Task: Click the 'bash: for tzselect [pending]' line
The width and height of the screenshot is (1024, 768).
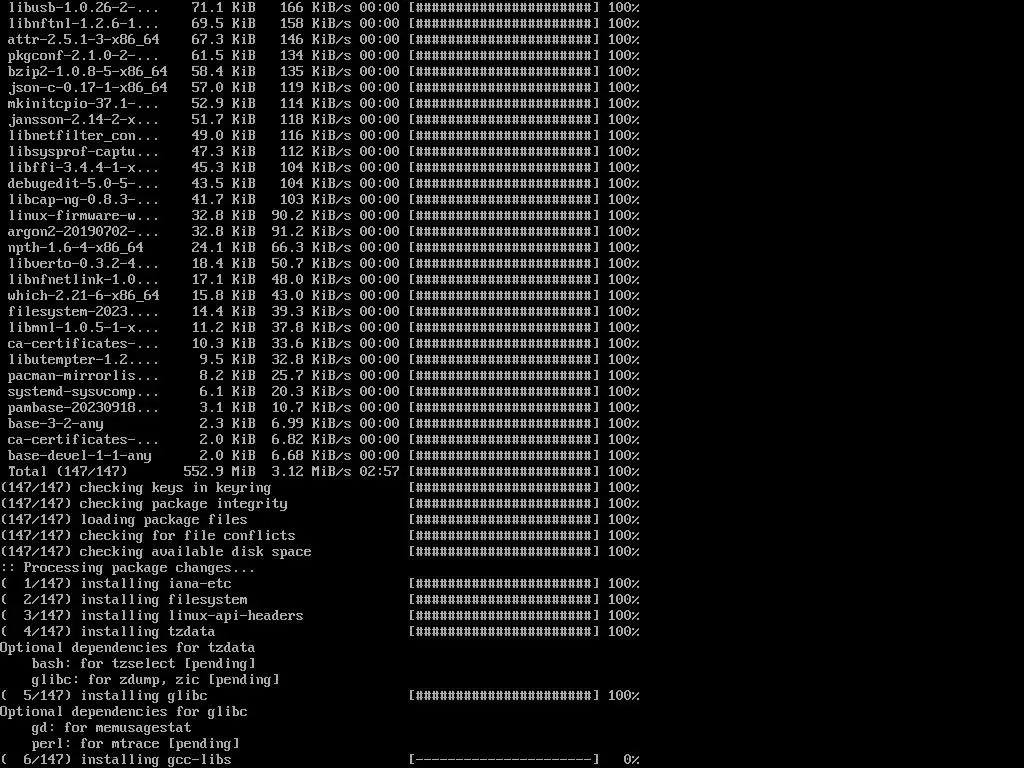Action: 144,664
